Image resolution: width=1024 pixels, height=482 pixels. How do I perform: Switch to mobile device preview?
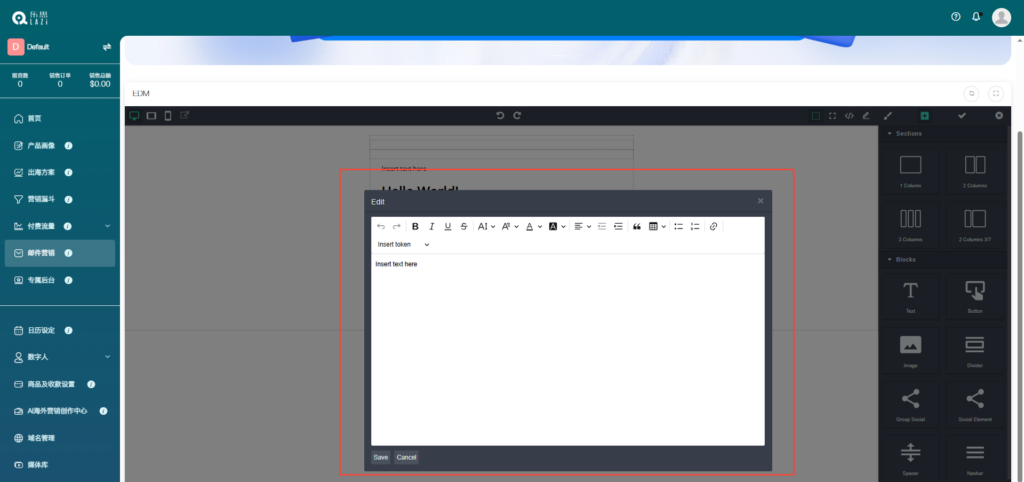(167, 116)
